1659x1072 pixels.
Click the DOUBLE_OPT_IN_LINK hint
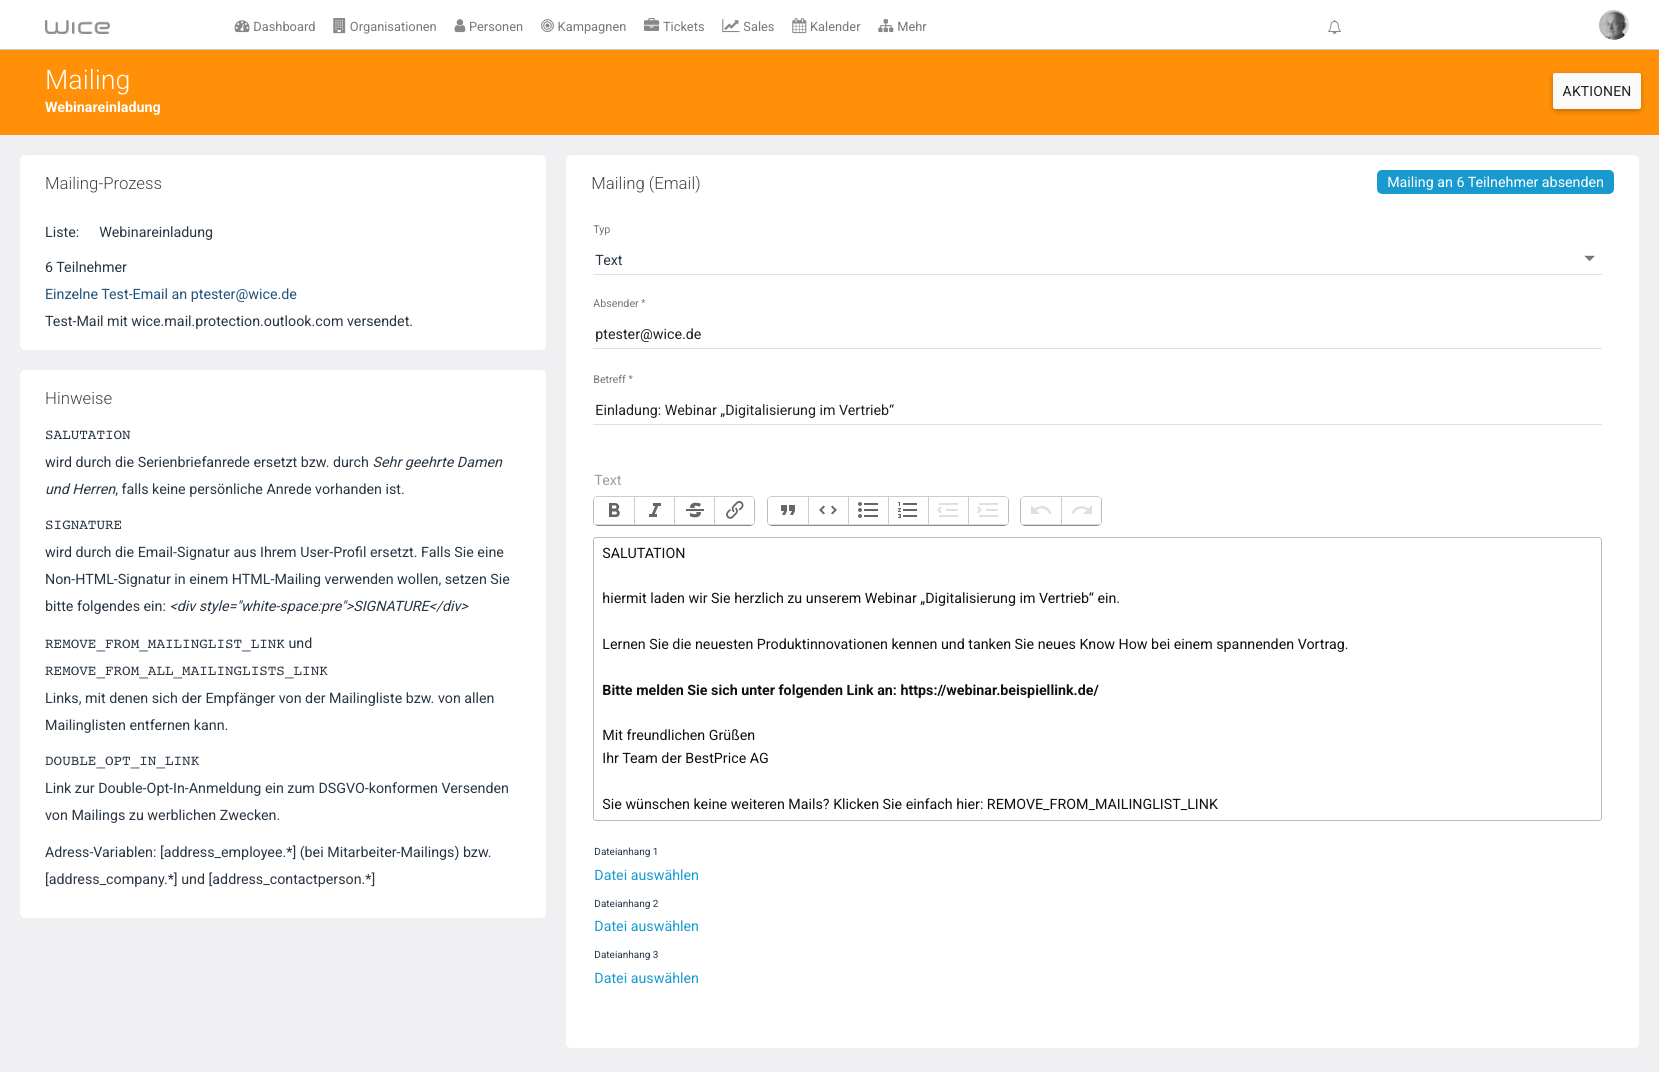click(x=122, y=761)
